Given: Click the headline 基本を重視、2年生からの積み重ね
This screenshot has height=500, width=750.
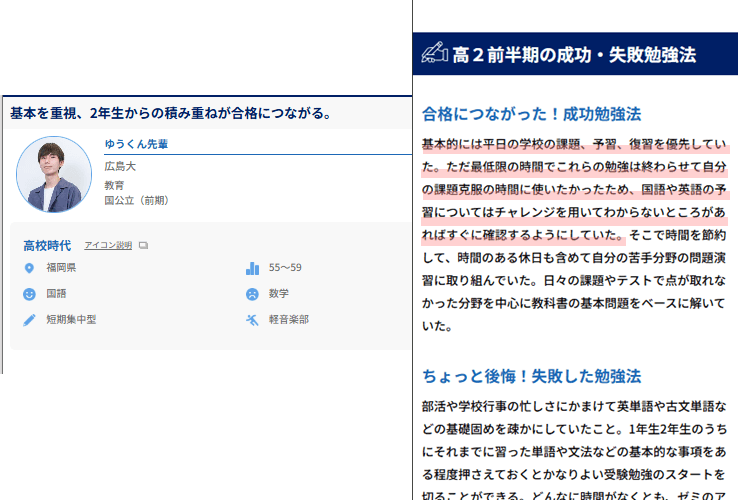Looking at the screenshot, I should click(x=170, y=113).
